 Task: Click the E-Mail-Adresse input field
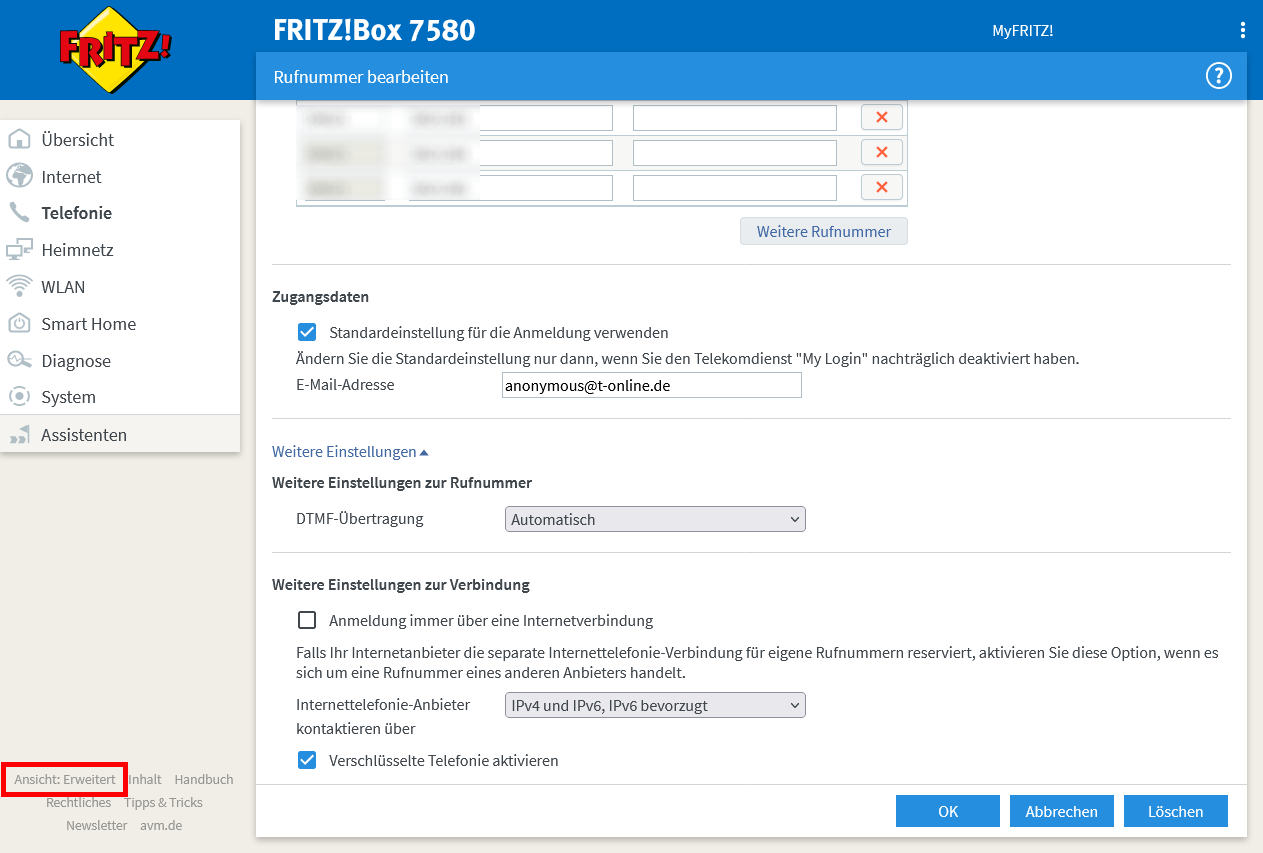click(x=651, y=385)
